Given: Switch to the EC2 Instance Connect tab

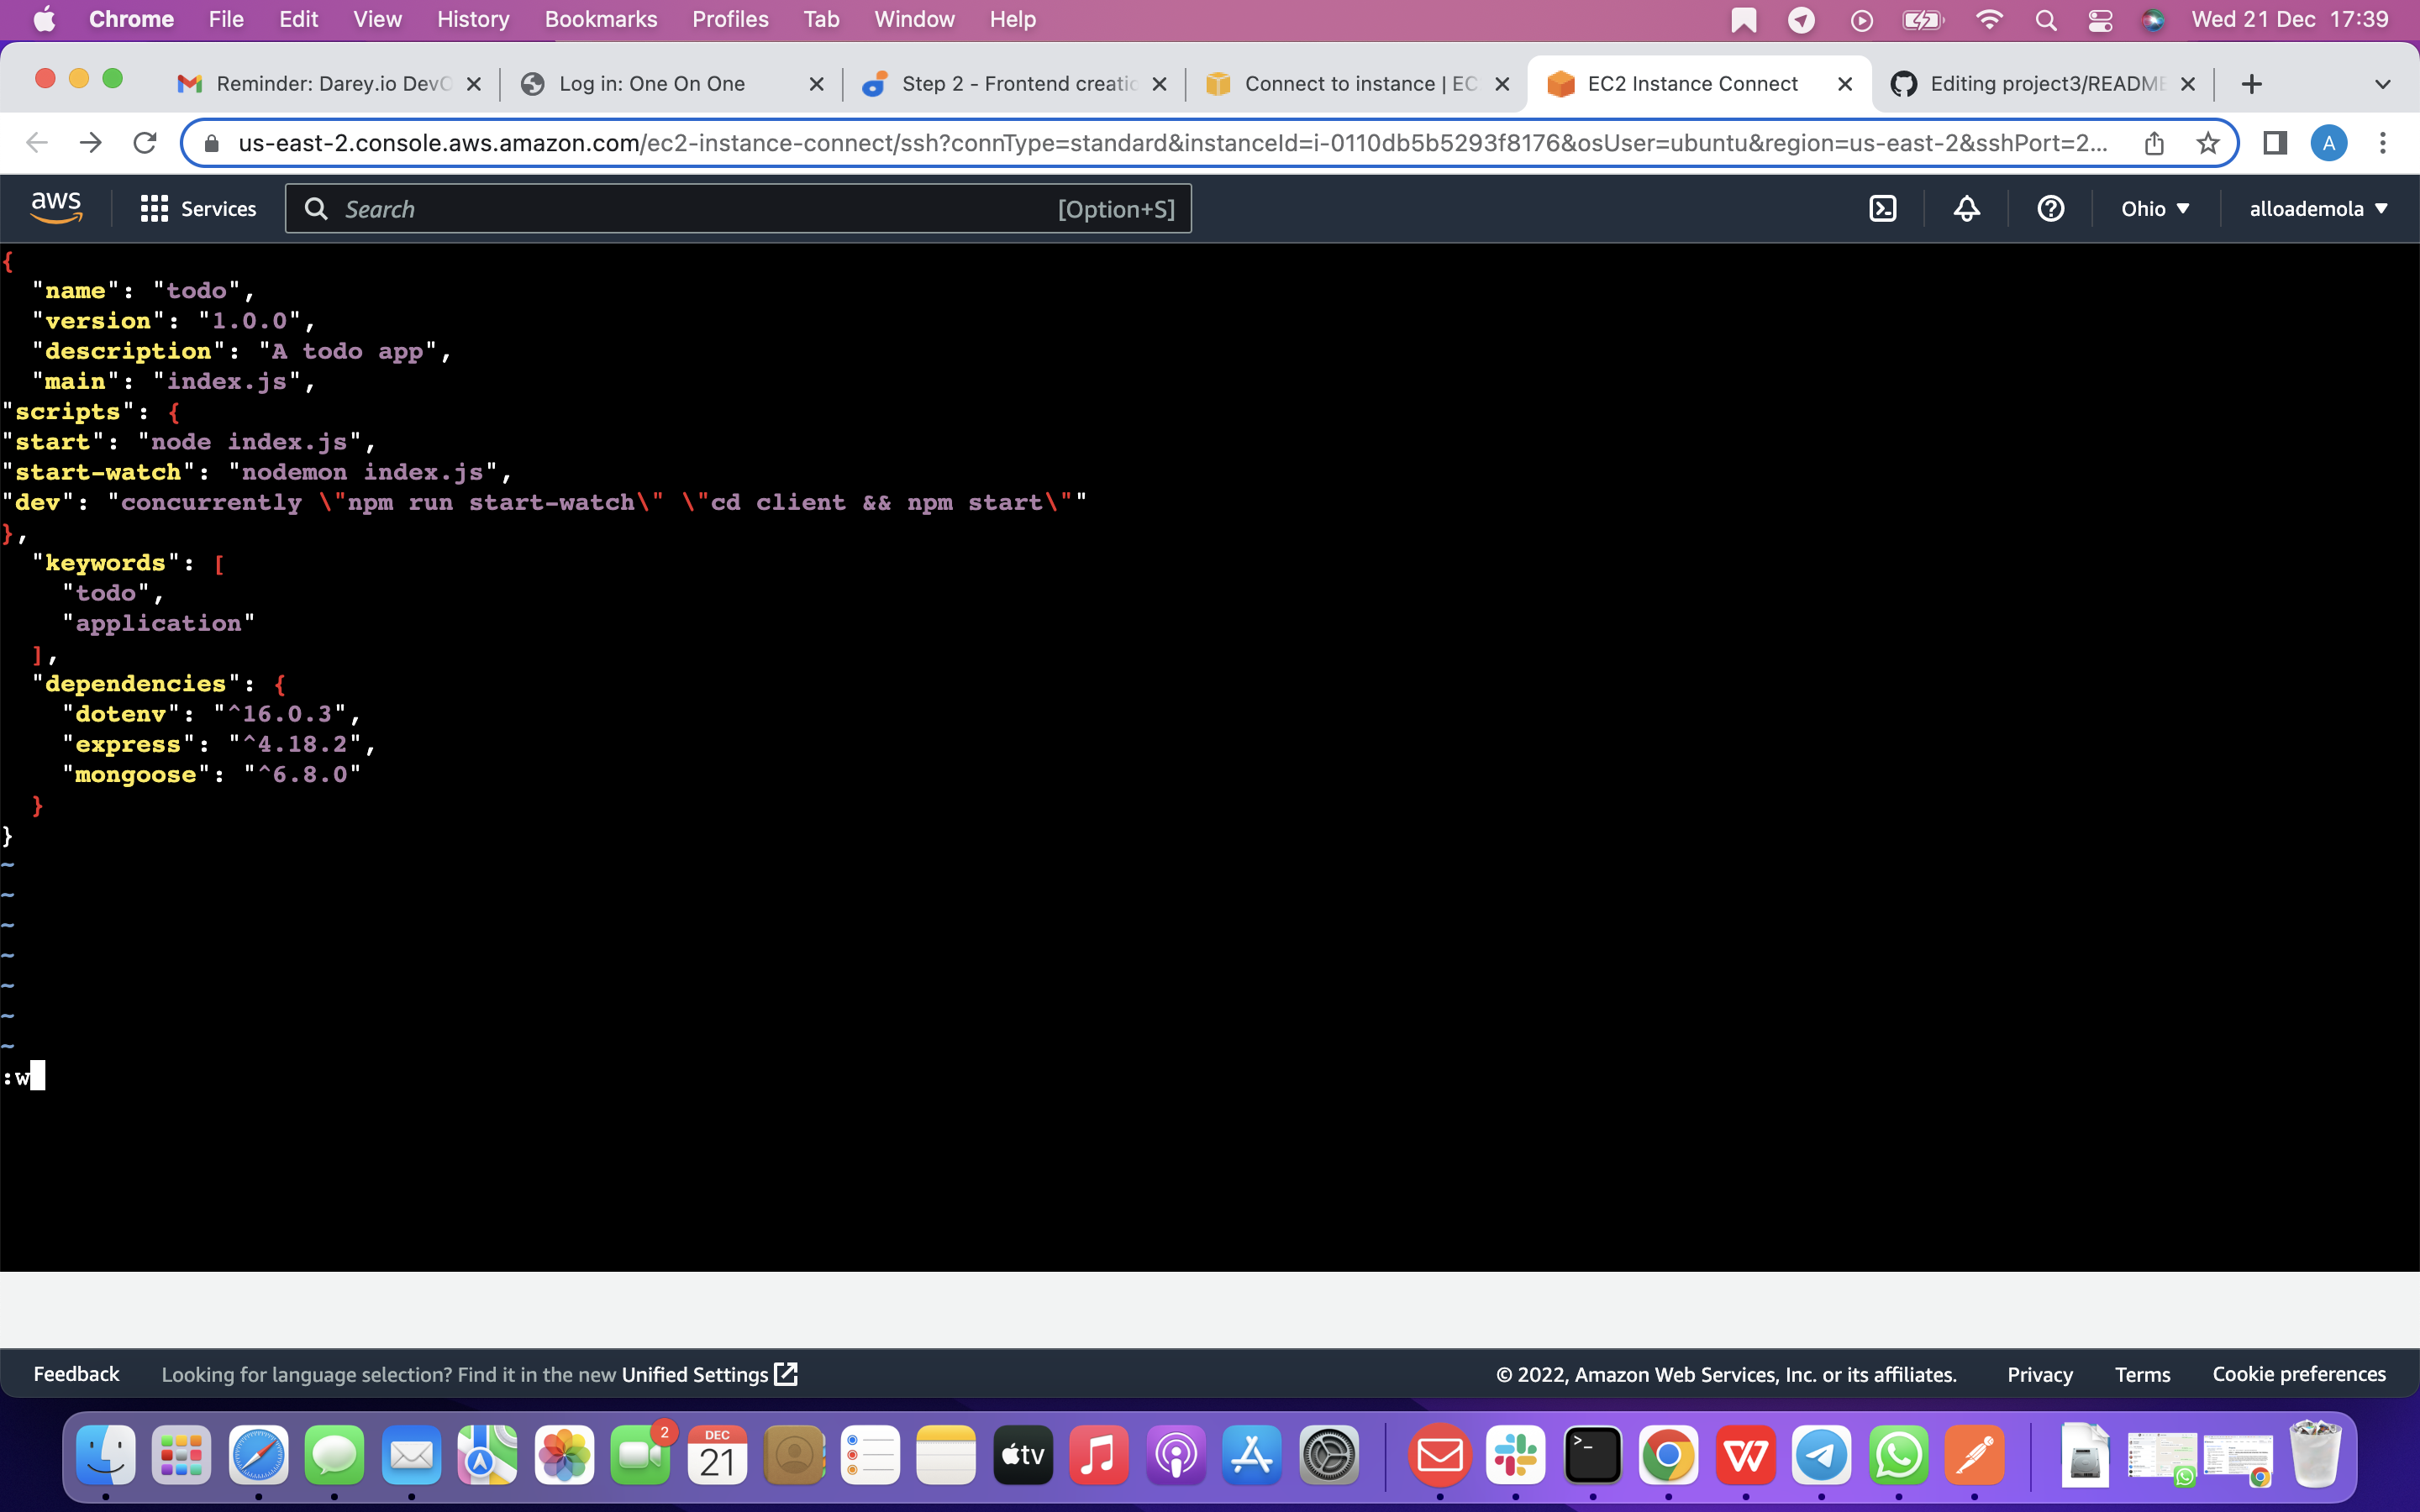Looking at the screenshot, I should tap(1690, 84).
